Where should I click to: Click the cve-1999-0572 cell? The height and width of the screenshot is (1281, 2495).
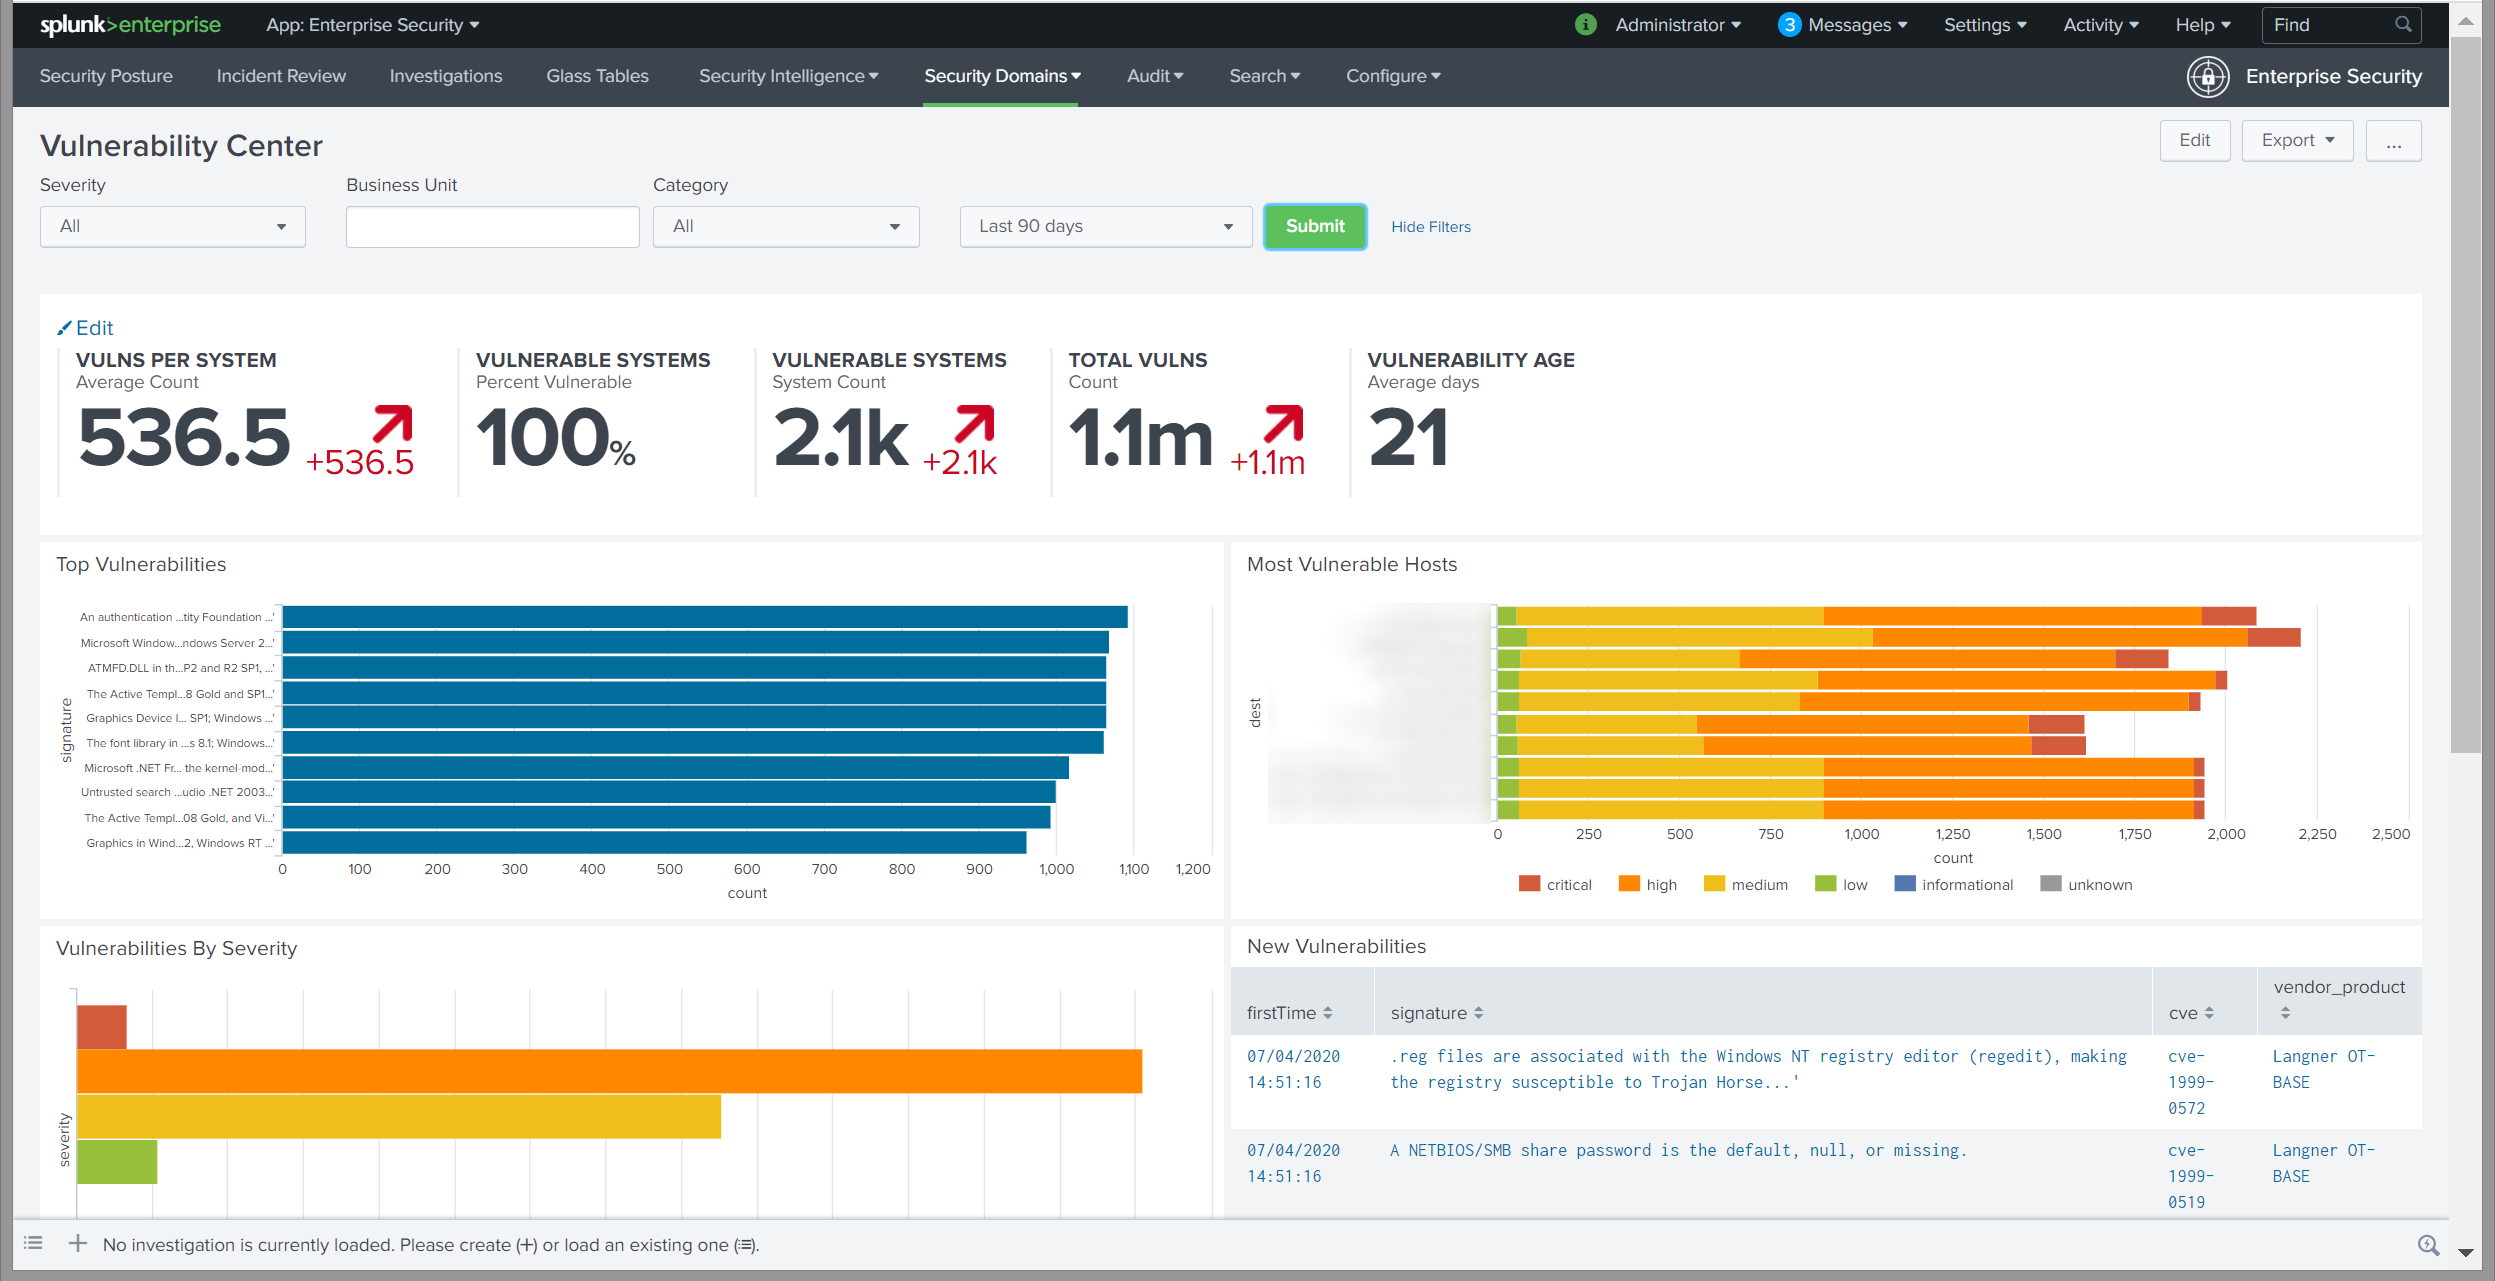2190,1082
